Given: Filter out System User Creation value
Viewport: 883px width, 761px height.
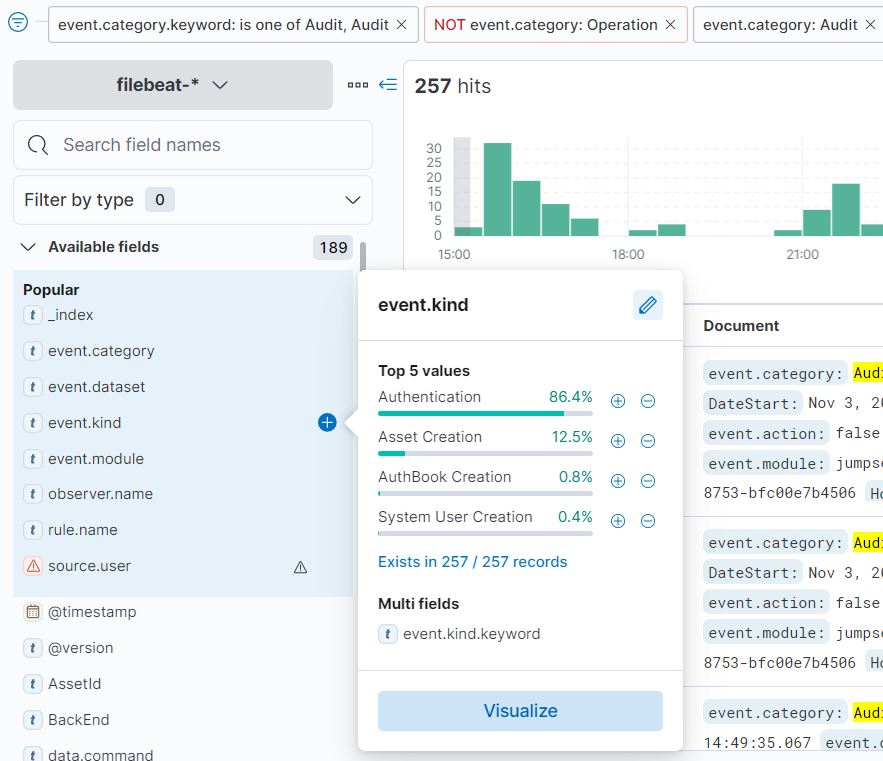Looking at the screenshot, I should click(x=648, y=520).
